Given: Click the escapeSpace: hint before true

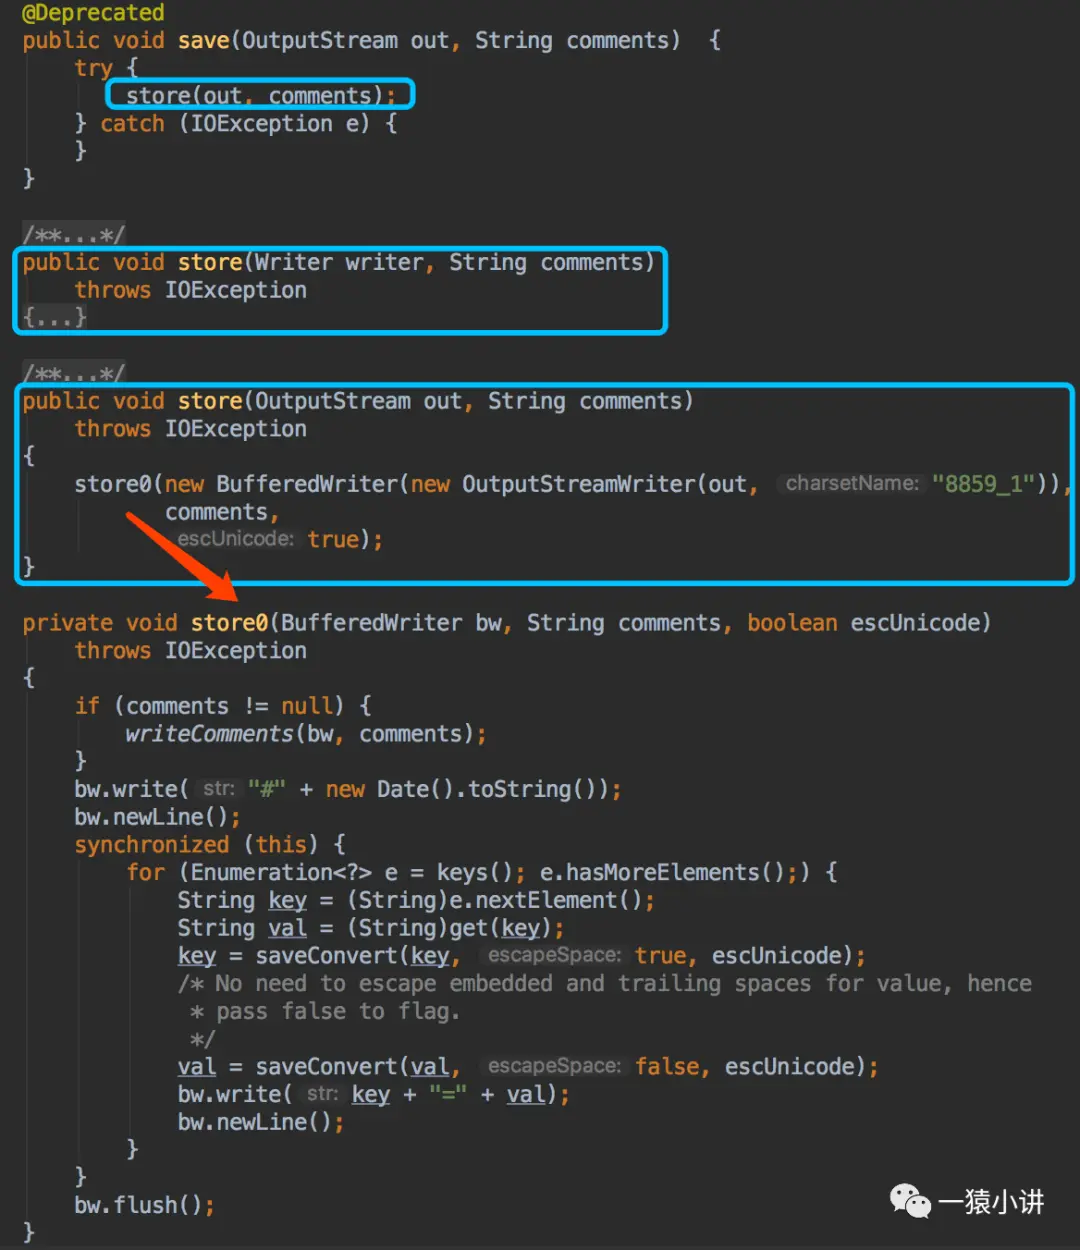Looking at the screenshot, I should 554,956.
